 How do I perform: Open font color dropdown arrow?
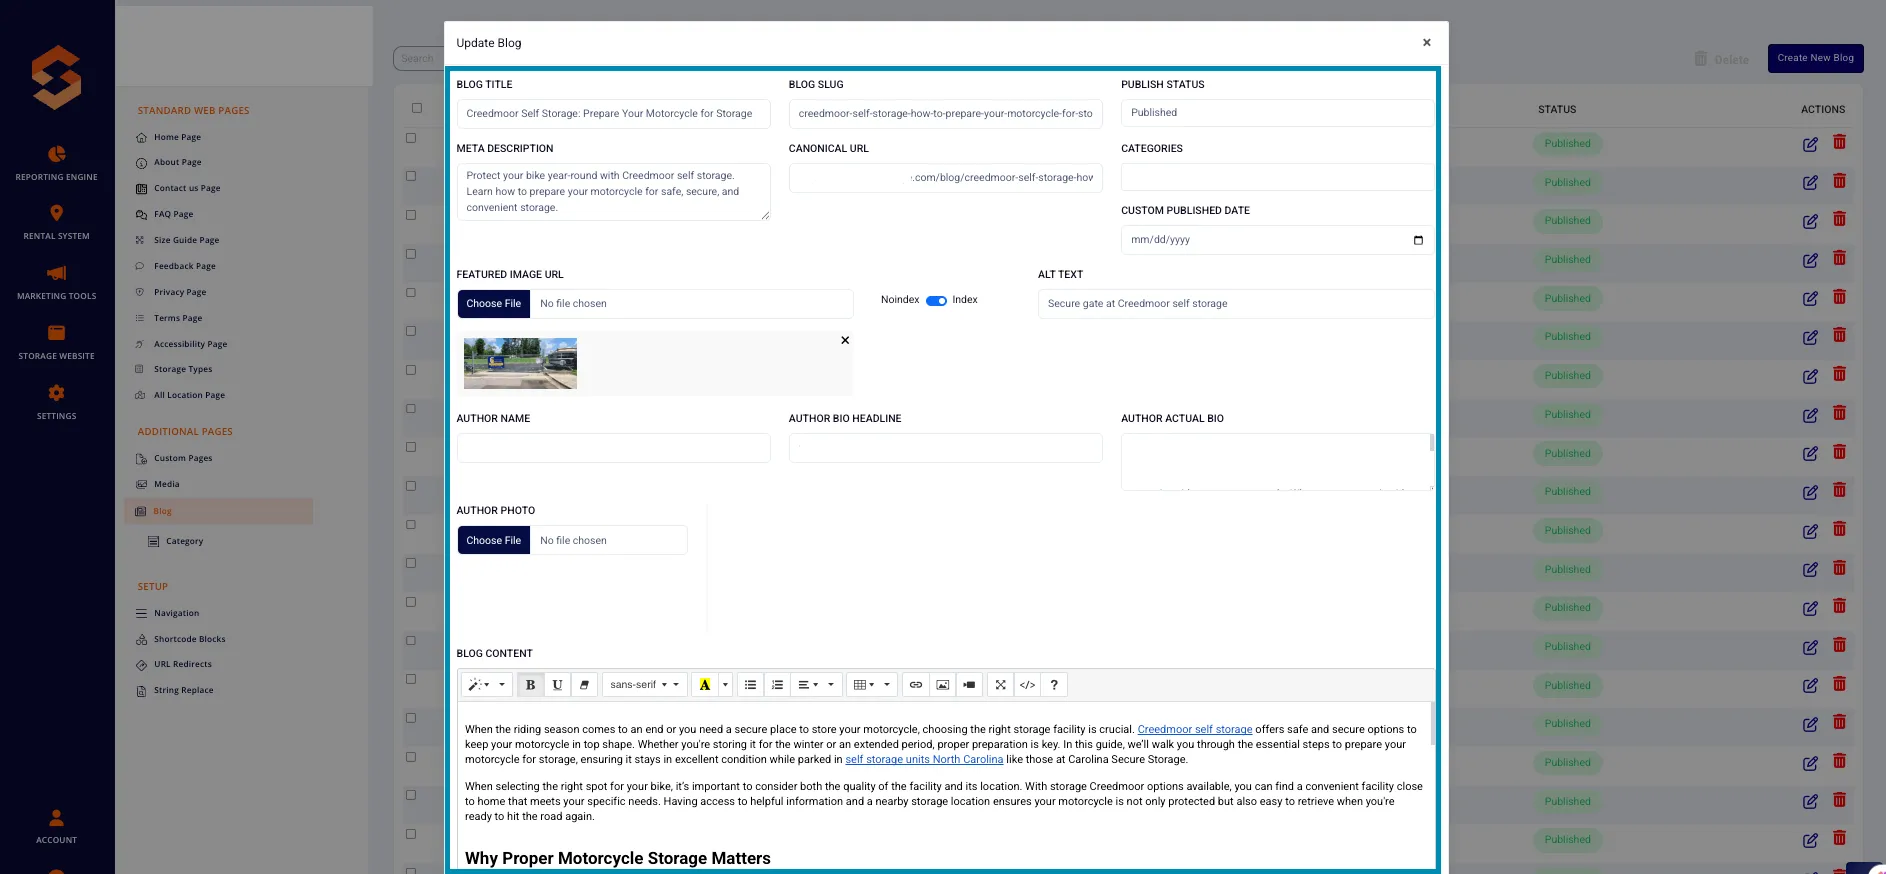725,685
